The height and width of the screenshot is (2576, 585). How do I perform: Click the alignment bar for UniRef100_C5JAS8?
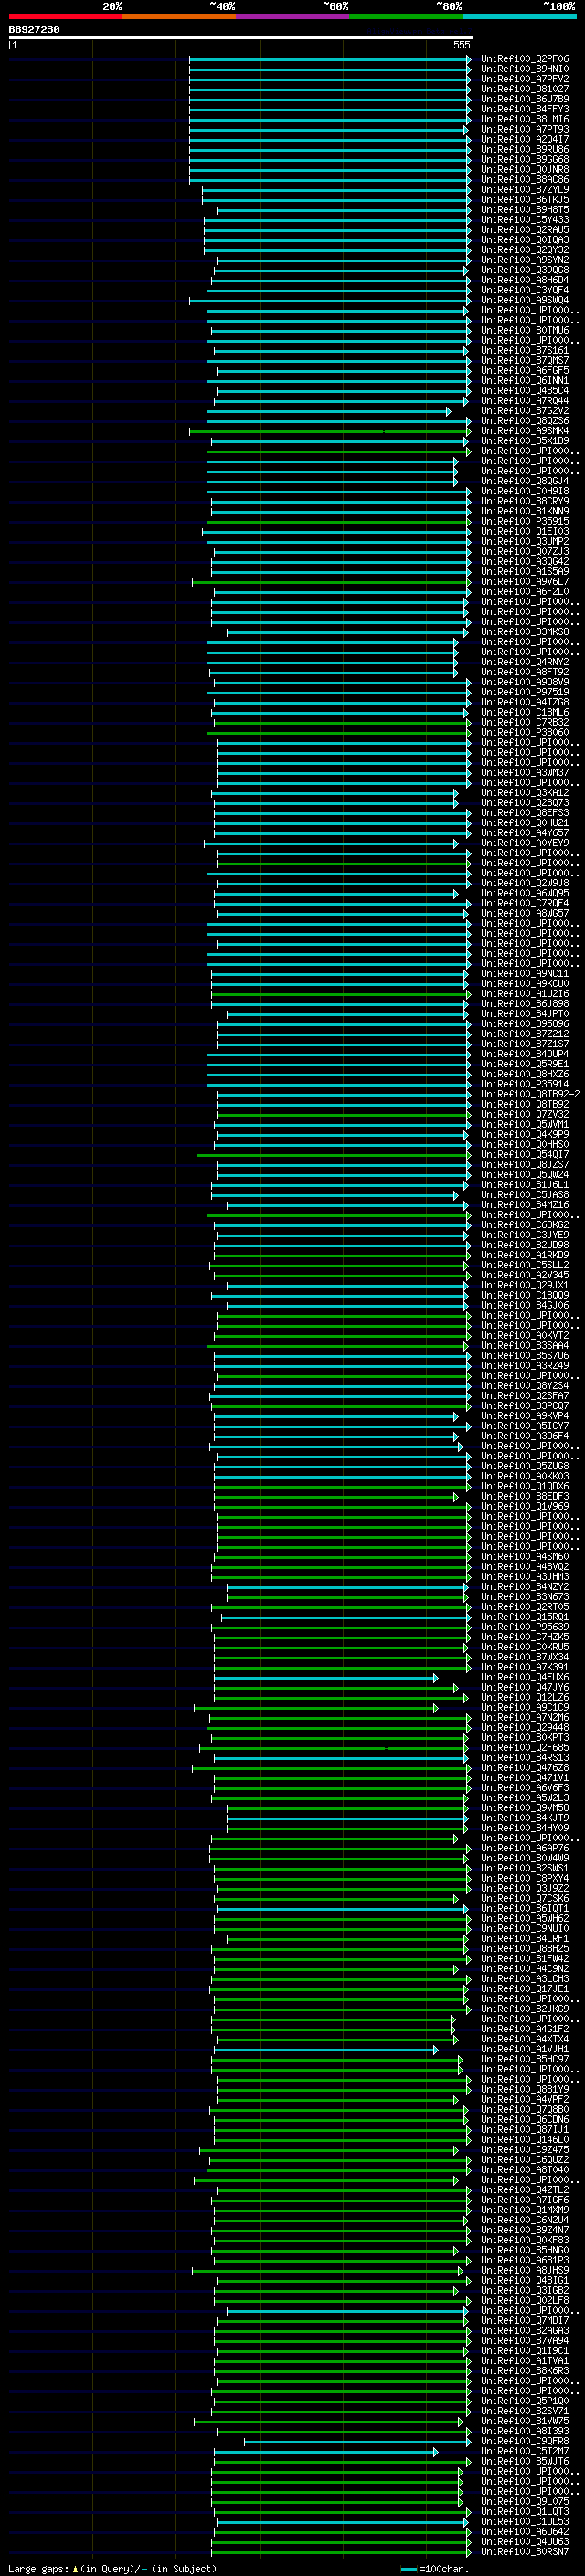point(335,1195)
